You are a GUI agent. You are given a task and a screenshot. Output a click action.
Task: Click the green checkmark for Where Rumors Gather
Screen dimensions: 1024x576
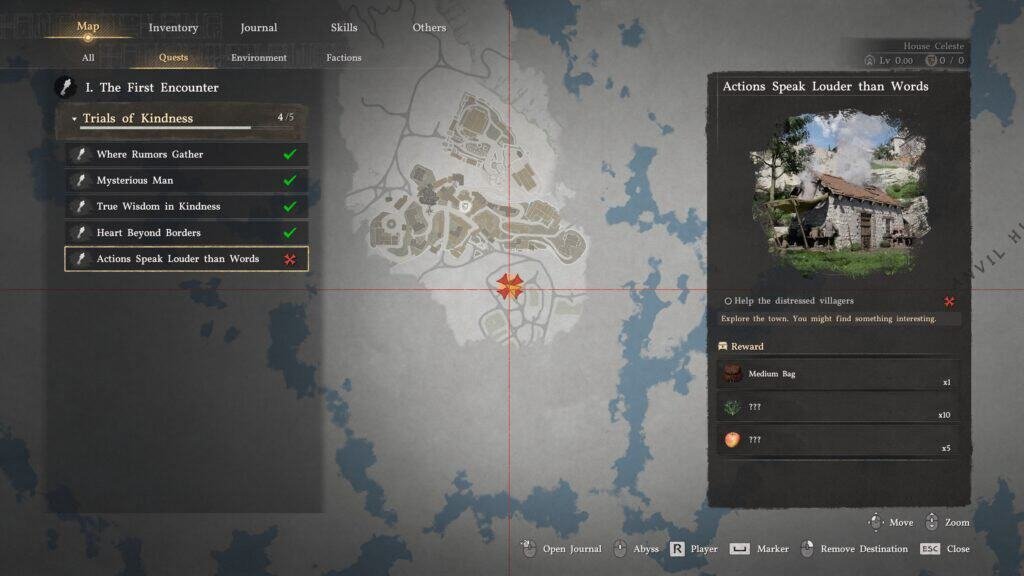tap(290, 155)
